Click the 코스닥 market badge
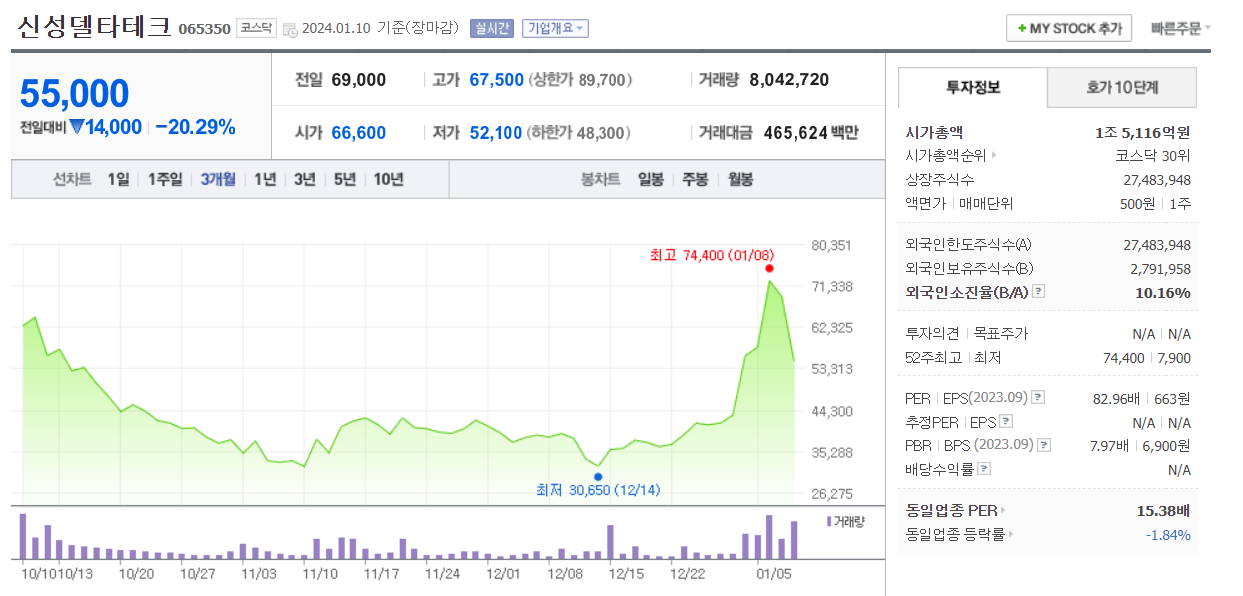Image resolution: width=1243 pixels, height=596 pixels. 256,28
